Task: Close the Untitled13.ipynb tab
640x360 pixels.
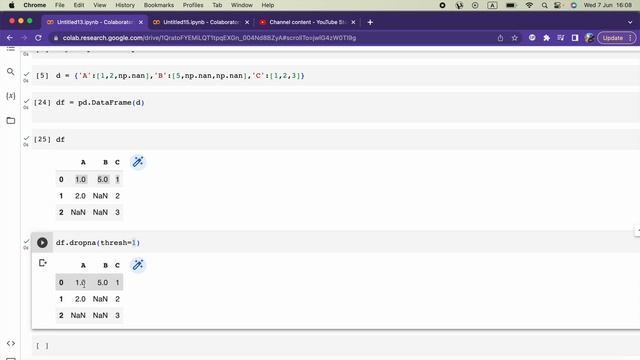Action: pos(141,22)
